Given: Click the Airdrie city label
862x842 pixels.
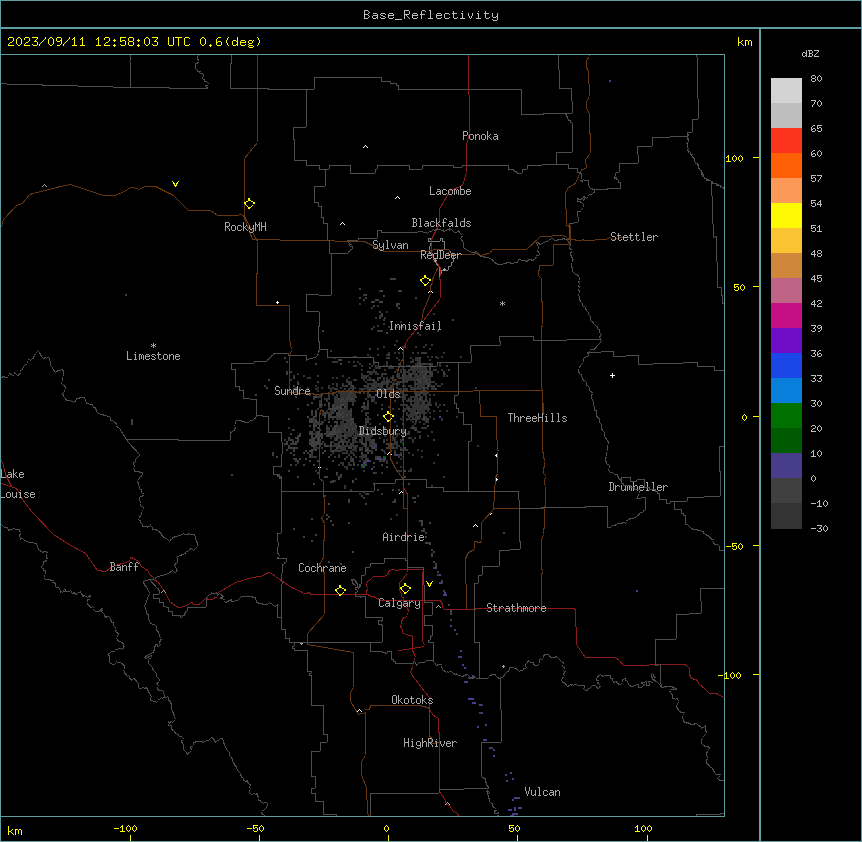Looking at the screenshot, I should pos(403,537).
